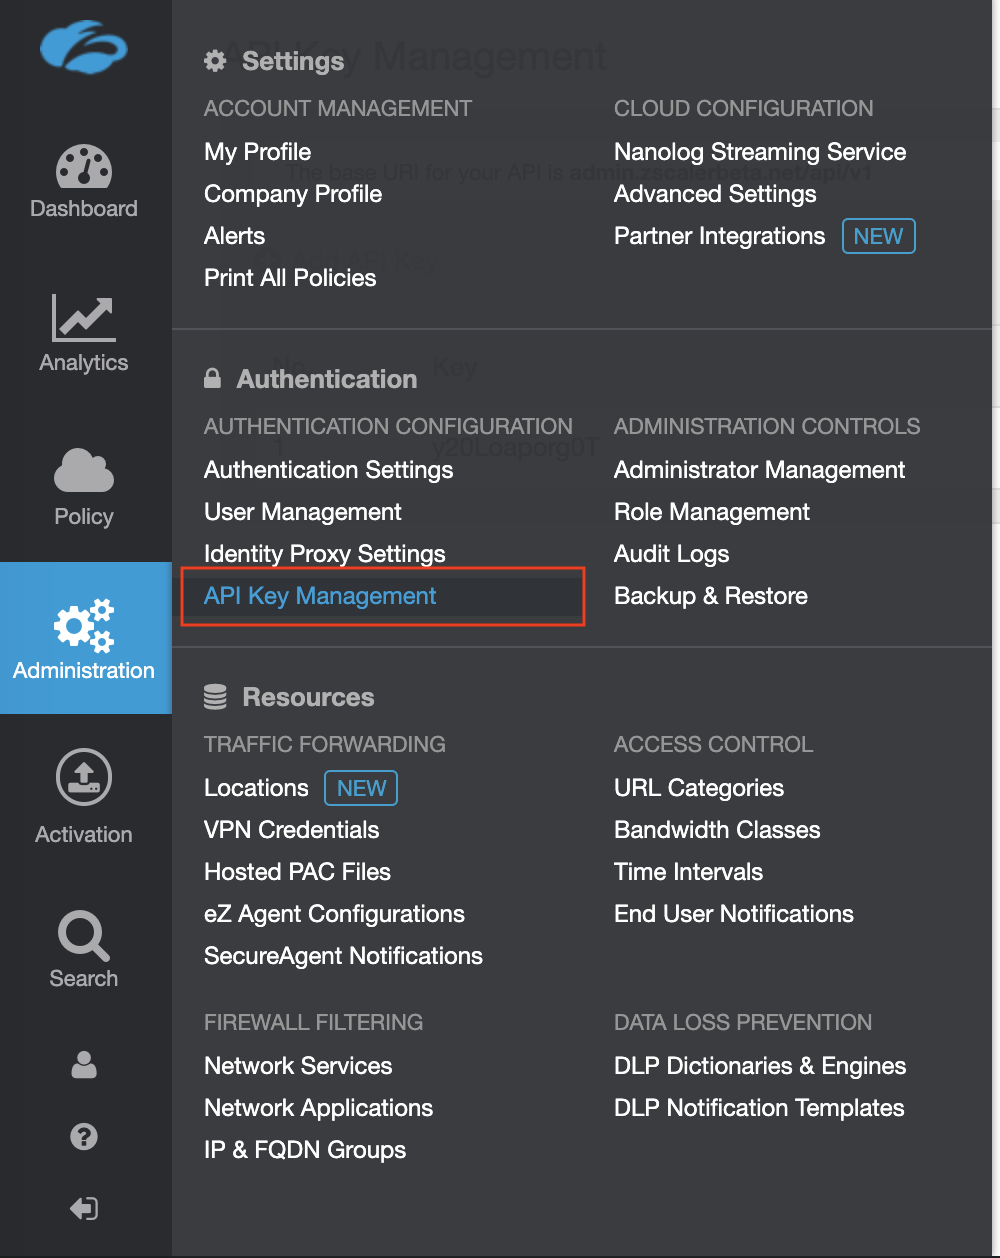The height and width of the screenshot is (1258, 1000).
Task: Click the NEW badge beside Locations
Action: click(x=360, y=788)
